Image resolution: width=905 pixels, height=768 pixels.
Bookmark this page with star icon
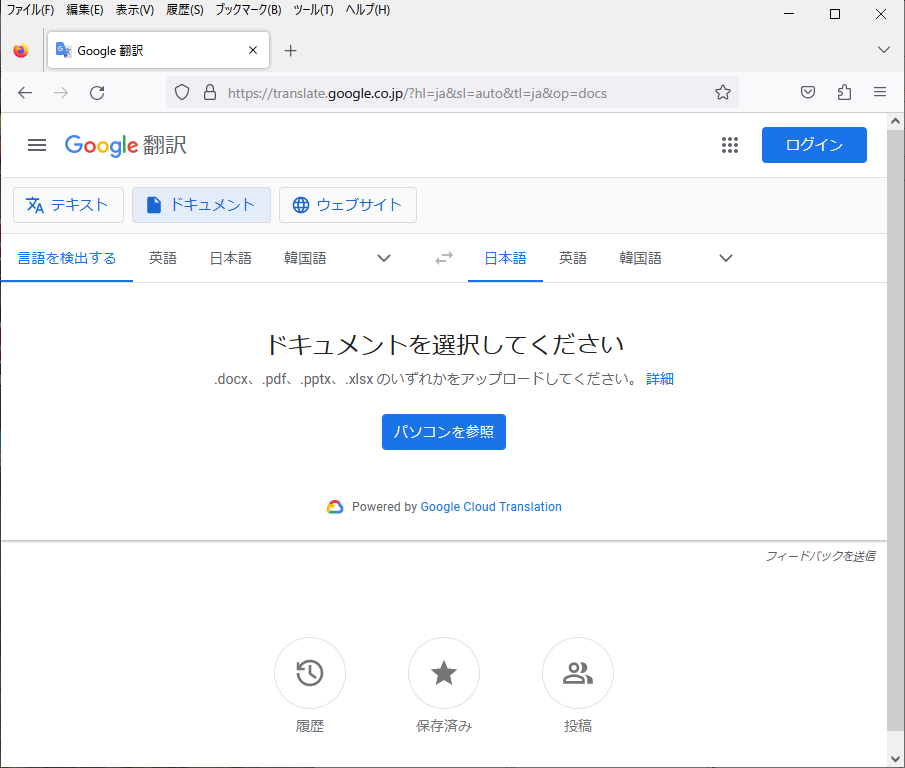pyautogui.click(x=723, y=92)
